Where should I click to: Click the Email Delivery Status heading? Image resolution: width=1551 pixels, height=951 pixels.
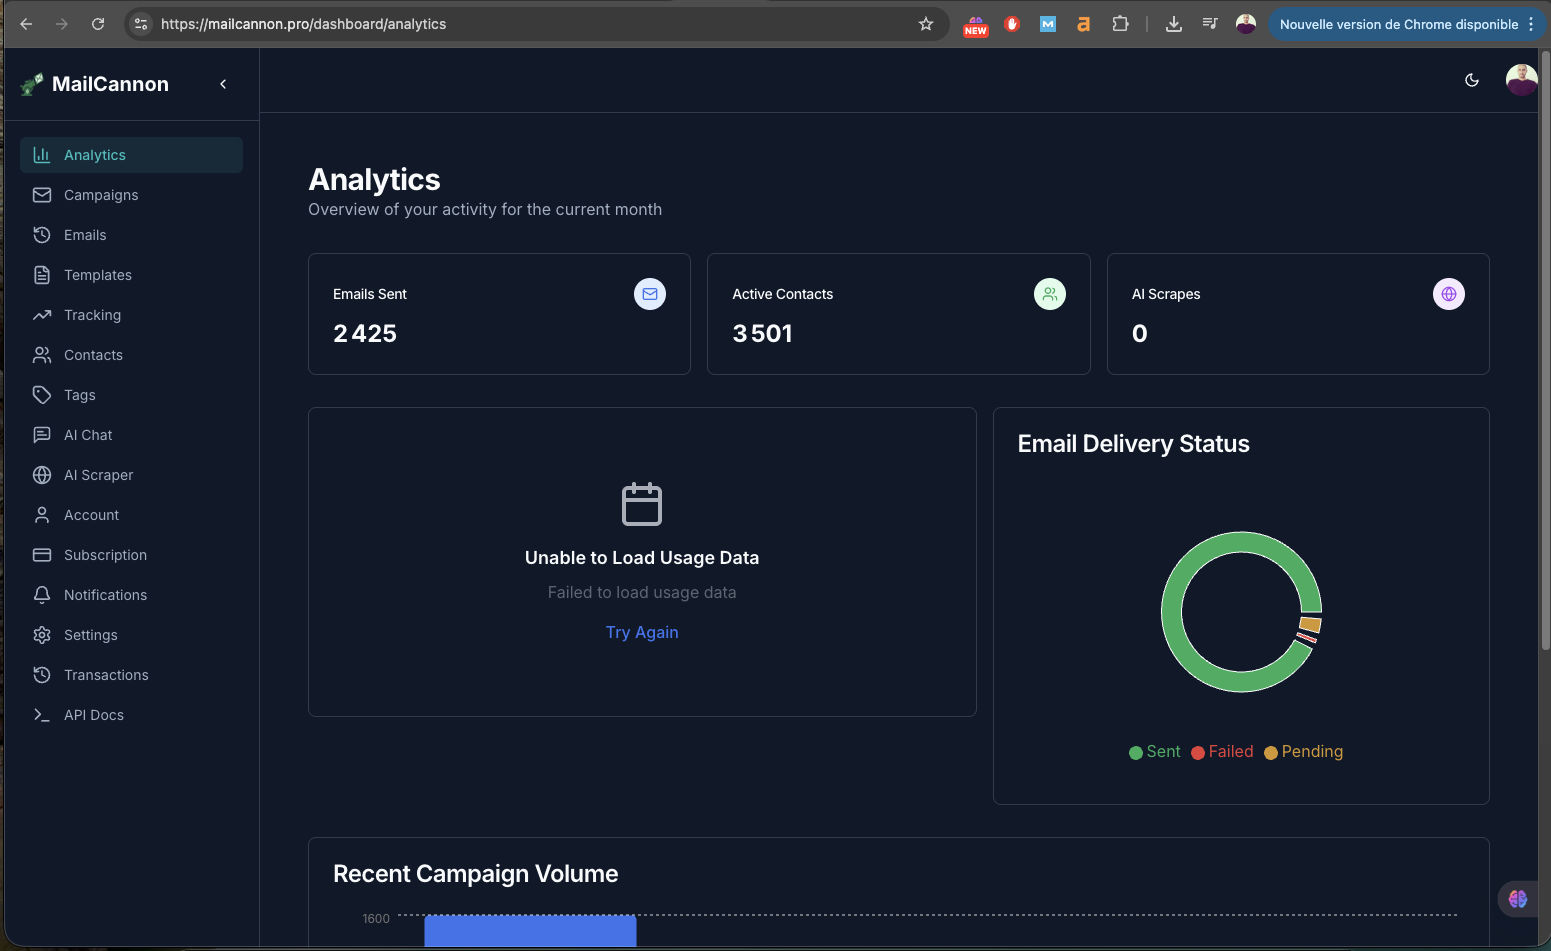pos(1133,444)
